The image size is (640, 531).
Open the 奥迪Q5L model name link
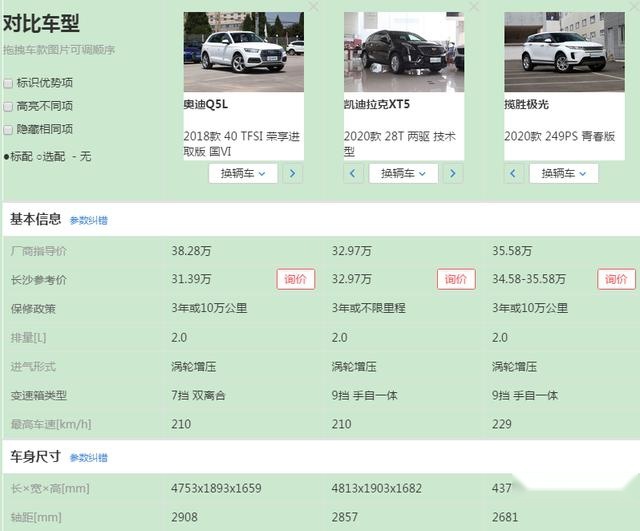click(206, 104)
